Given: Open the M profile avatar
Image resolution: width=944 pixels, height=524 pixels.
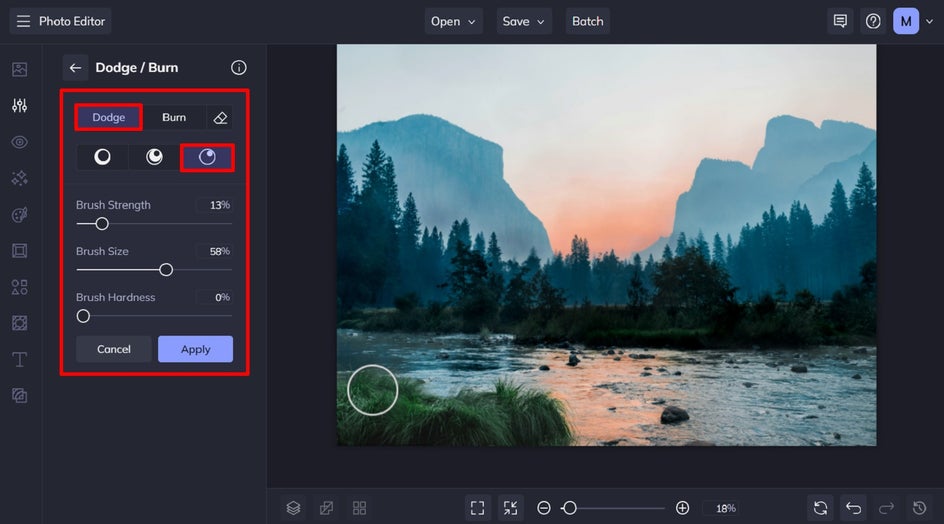Looking at the screenshot, I should [905, 22].
